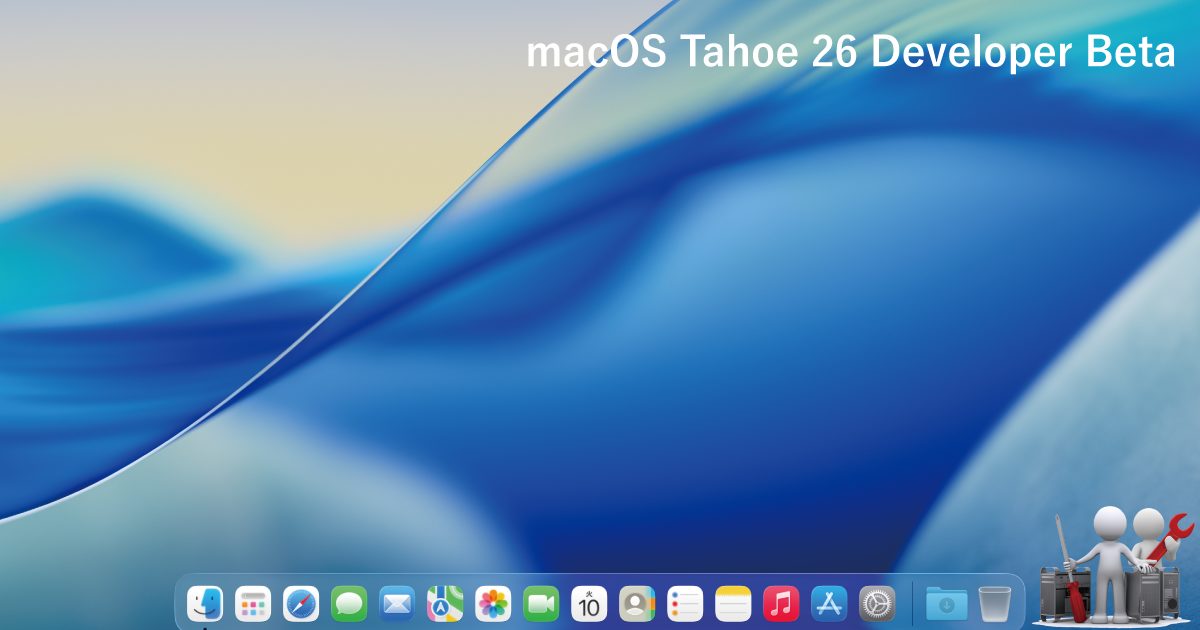1200x630 pixels.
Task: Open the Notes app
Action: (x=732, y=603)
